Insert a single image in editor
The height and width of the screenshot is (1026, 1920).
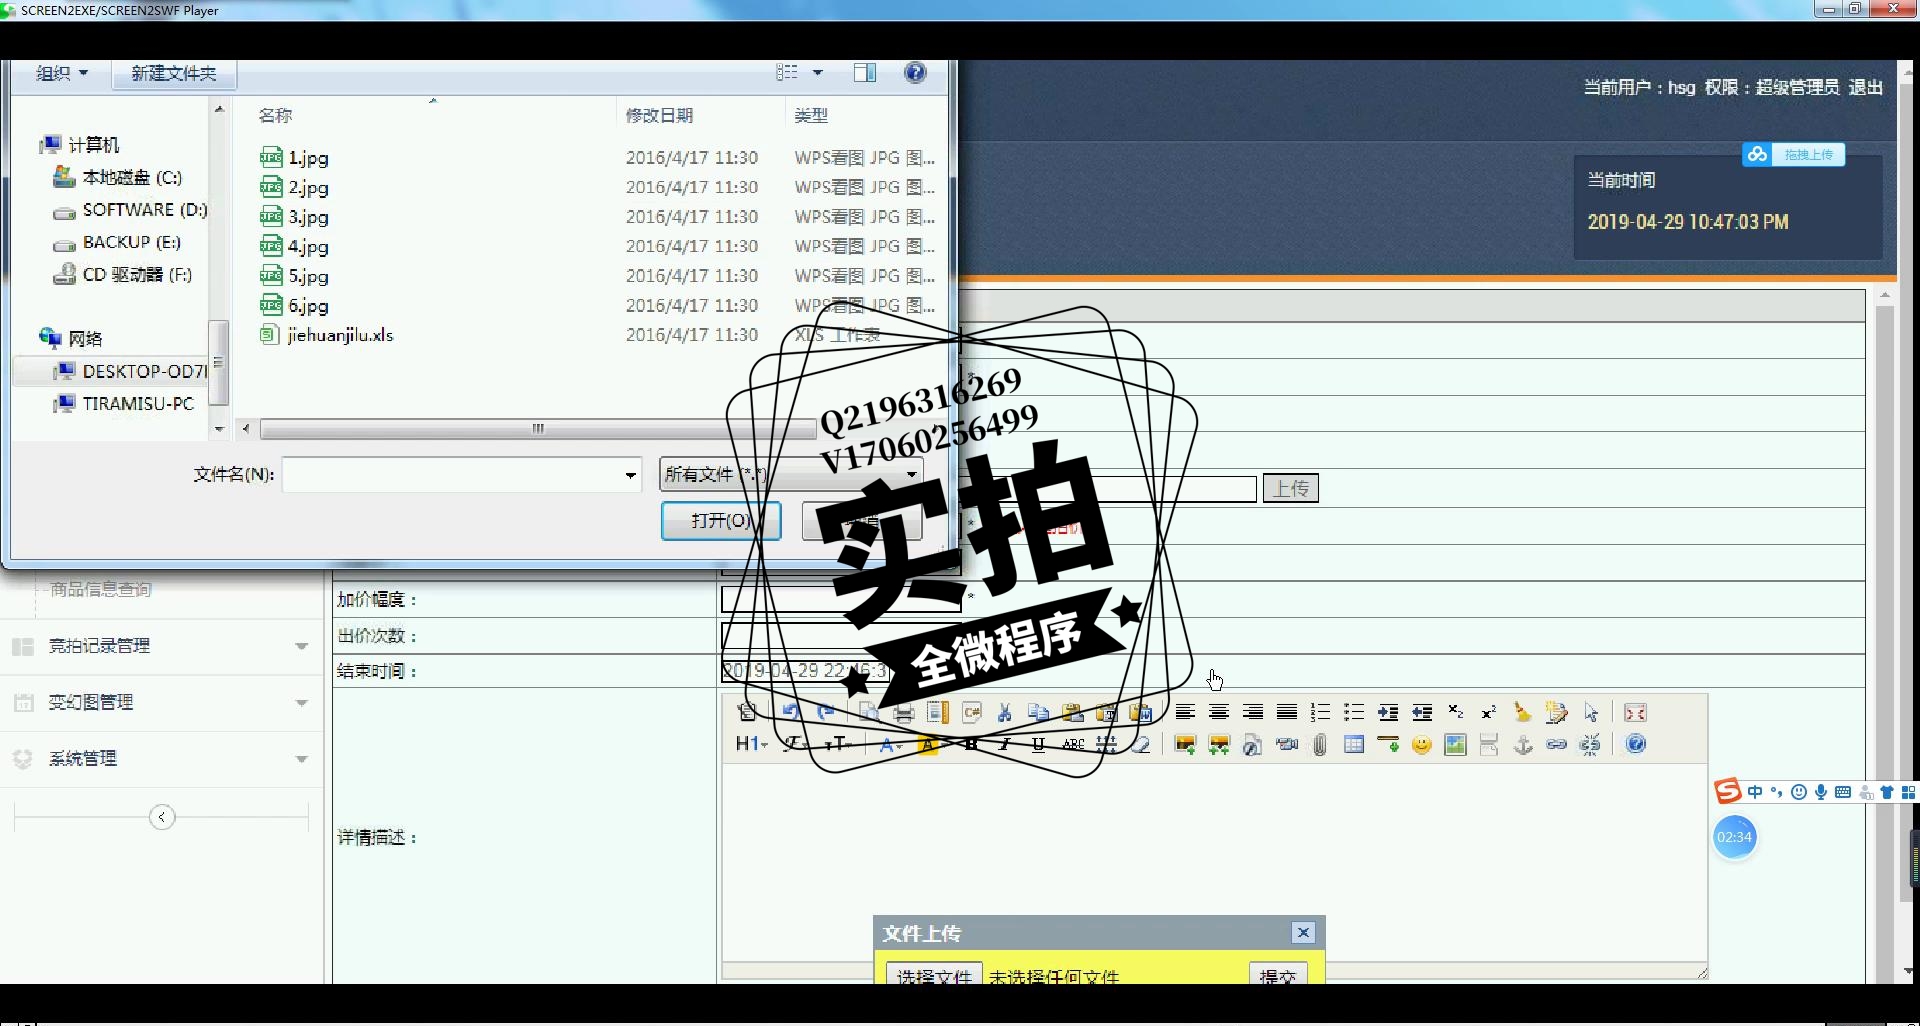(1185, 745)
